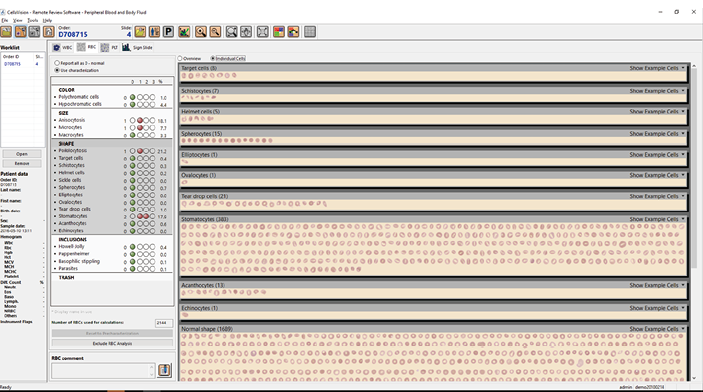Expand Show Example Cells for Schistocytes
Screen dimensions: 703x392
coord(657,91)
